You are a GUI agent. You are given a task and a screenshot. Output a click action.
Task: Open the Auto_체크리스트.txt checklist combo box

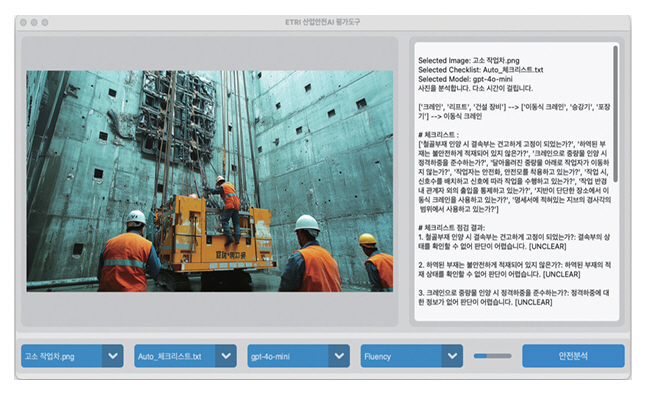coord(185,356)
